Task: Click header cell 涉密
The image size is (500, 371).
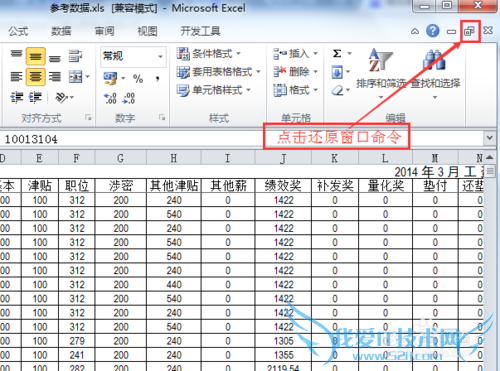Action: 121,186
